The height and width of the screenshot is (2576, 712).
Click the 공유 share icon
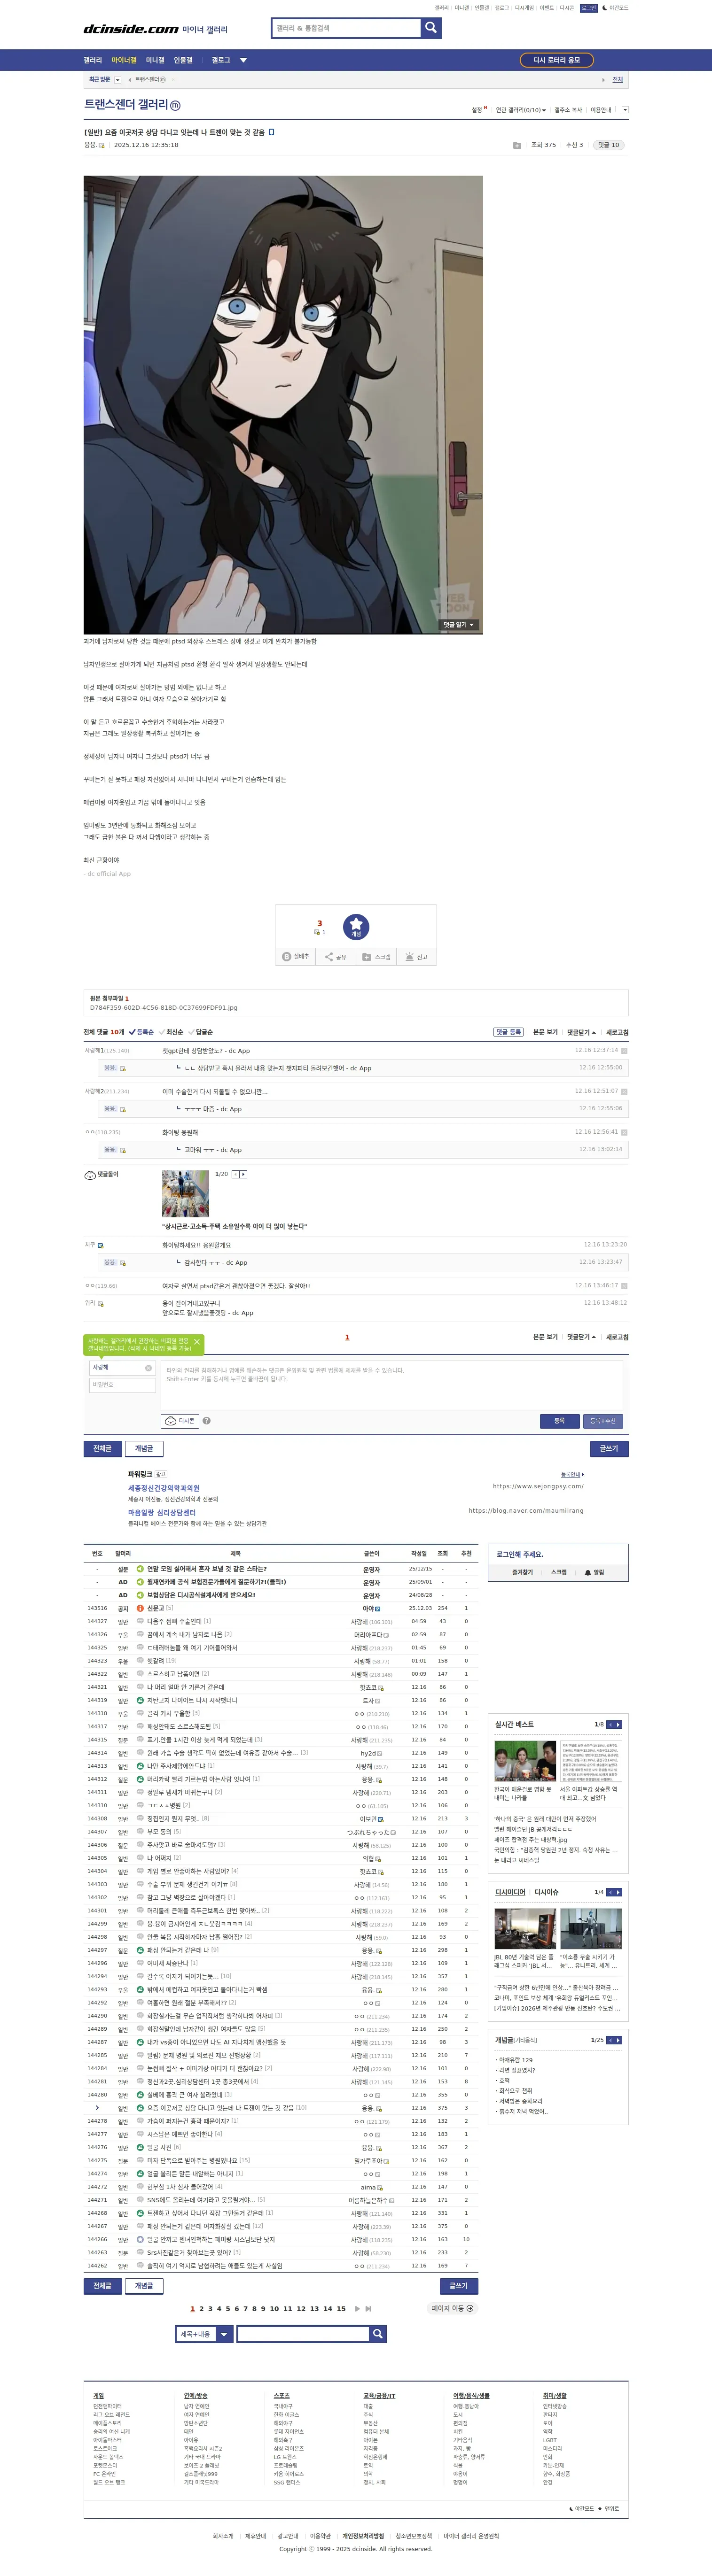[x=329, y=957]
